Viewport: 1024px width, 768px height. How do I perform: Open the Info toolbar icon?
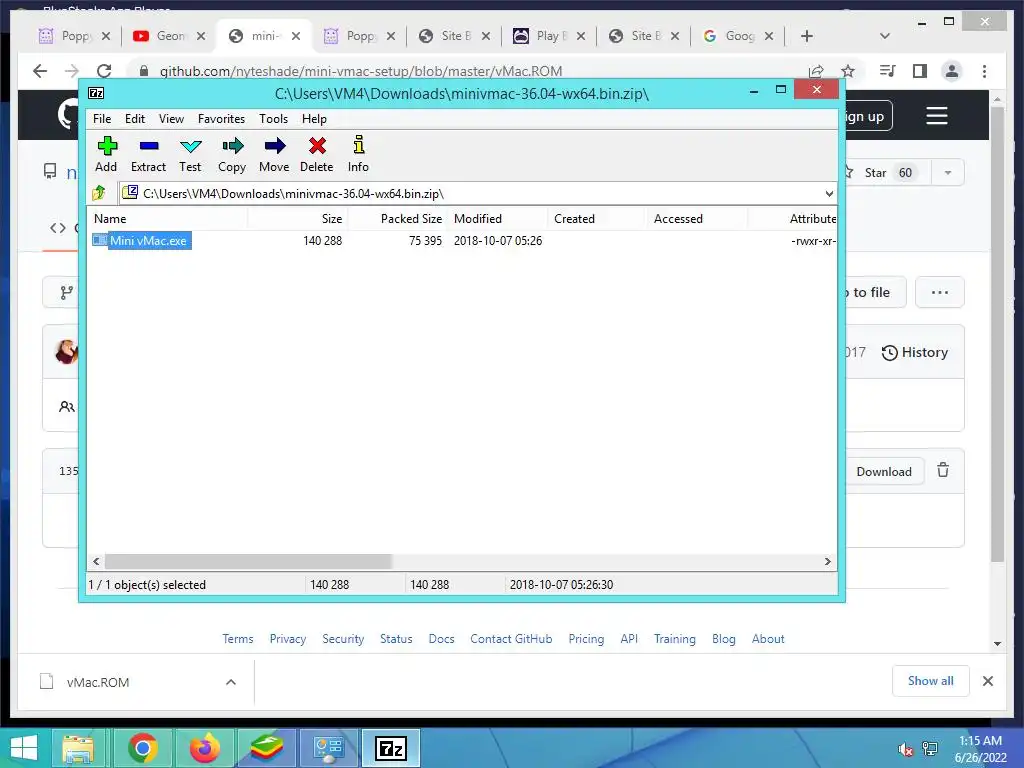[x=358, y=154]
